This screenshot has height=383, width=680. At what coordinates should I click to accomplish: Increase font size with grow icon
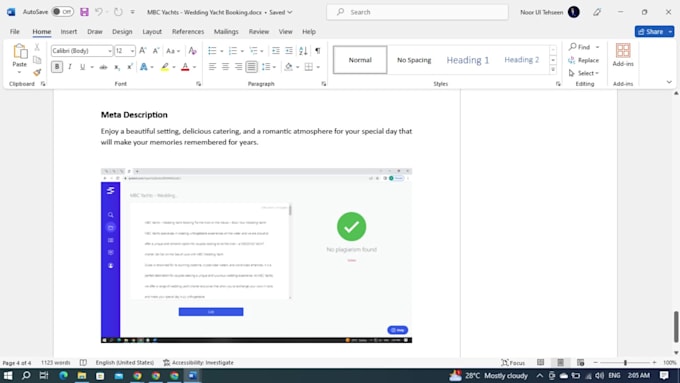[x=143, y=51]
